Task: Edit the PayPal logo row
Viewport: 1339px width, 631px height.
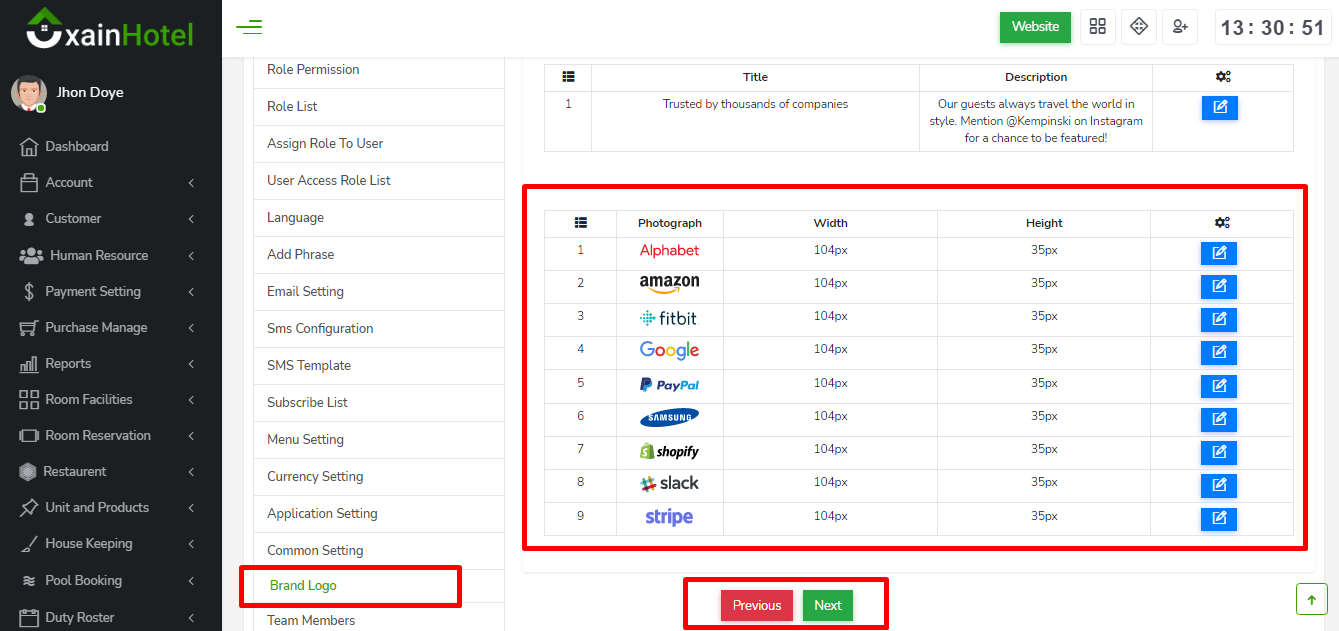Action: tap(1218, 386)
